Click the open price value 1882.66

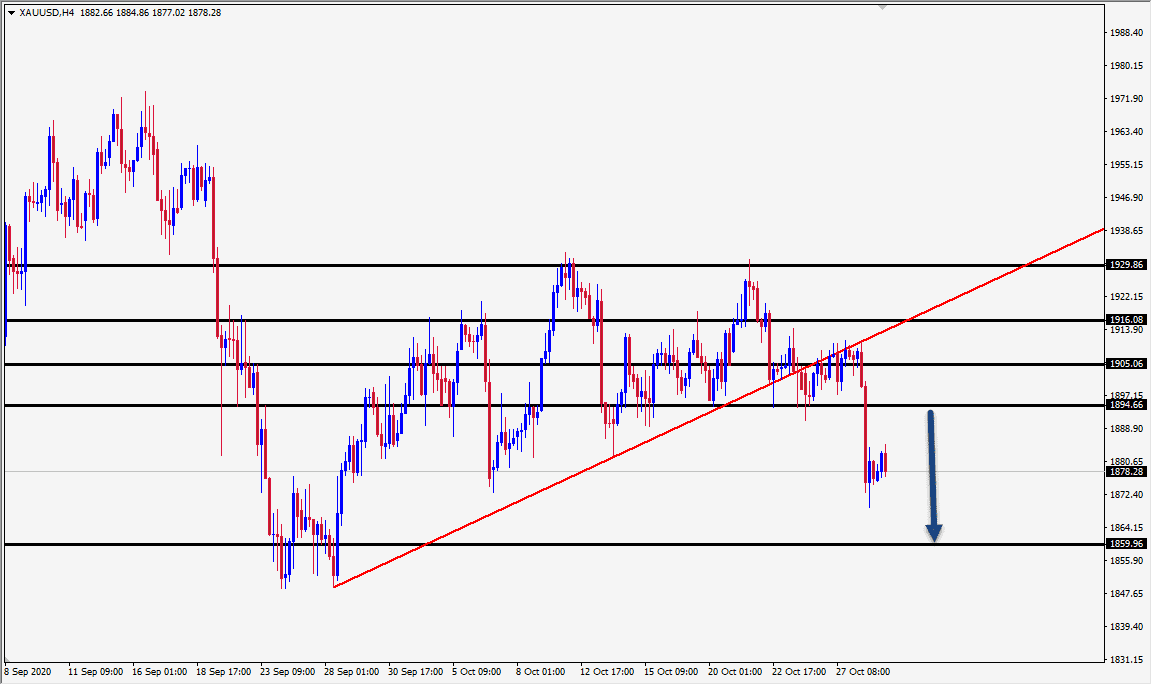96,12
